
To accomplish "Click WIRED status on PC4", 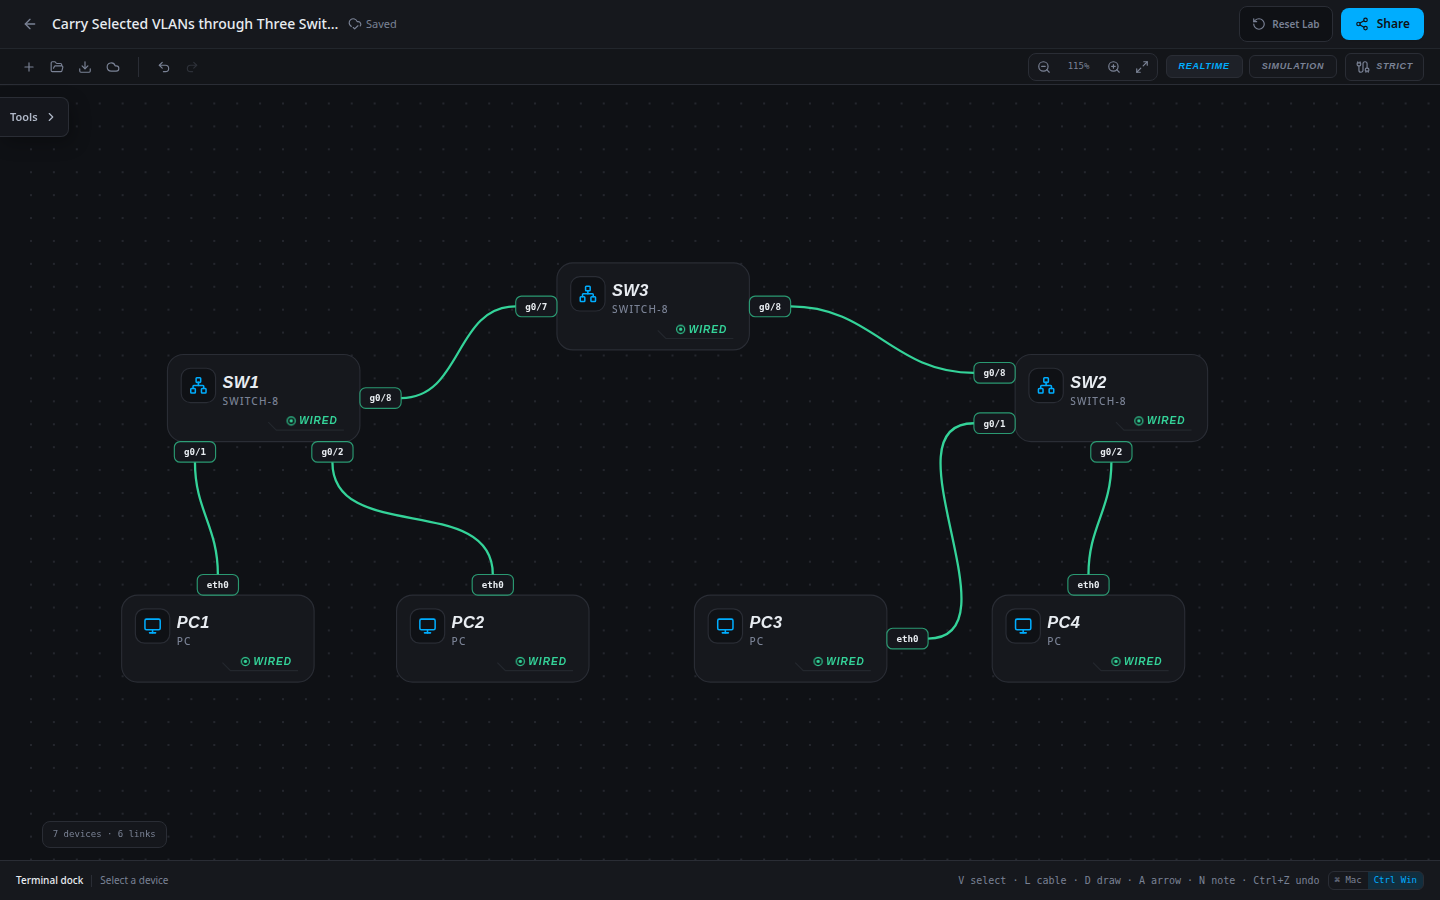I will [1136, 662].
